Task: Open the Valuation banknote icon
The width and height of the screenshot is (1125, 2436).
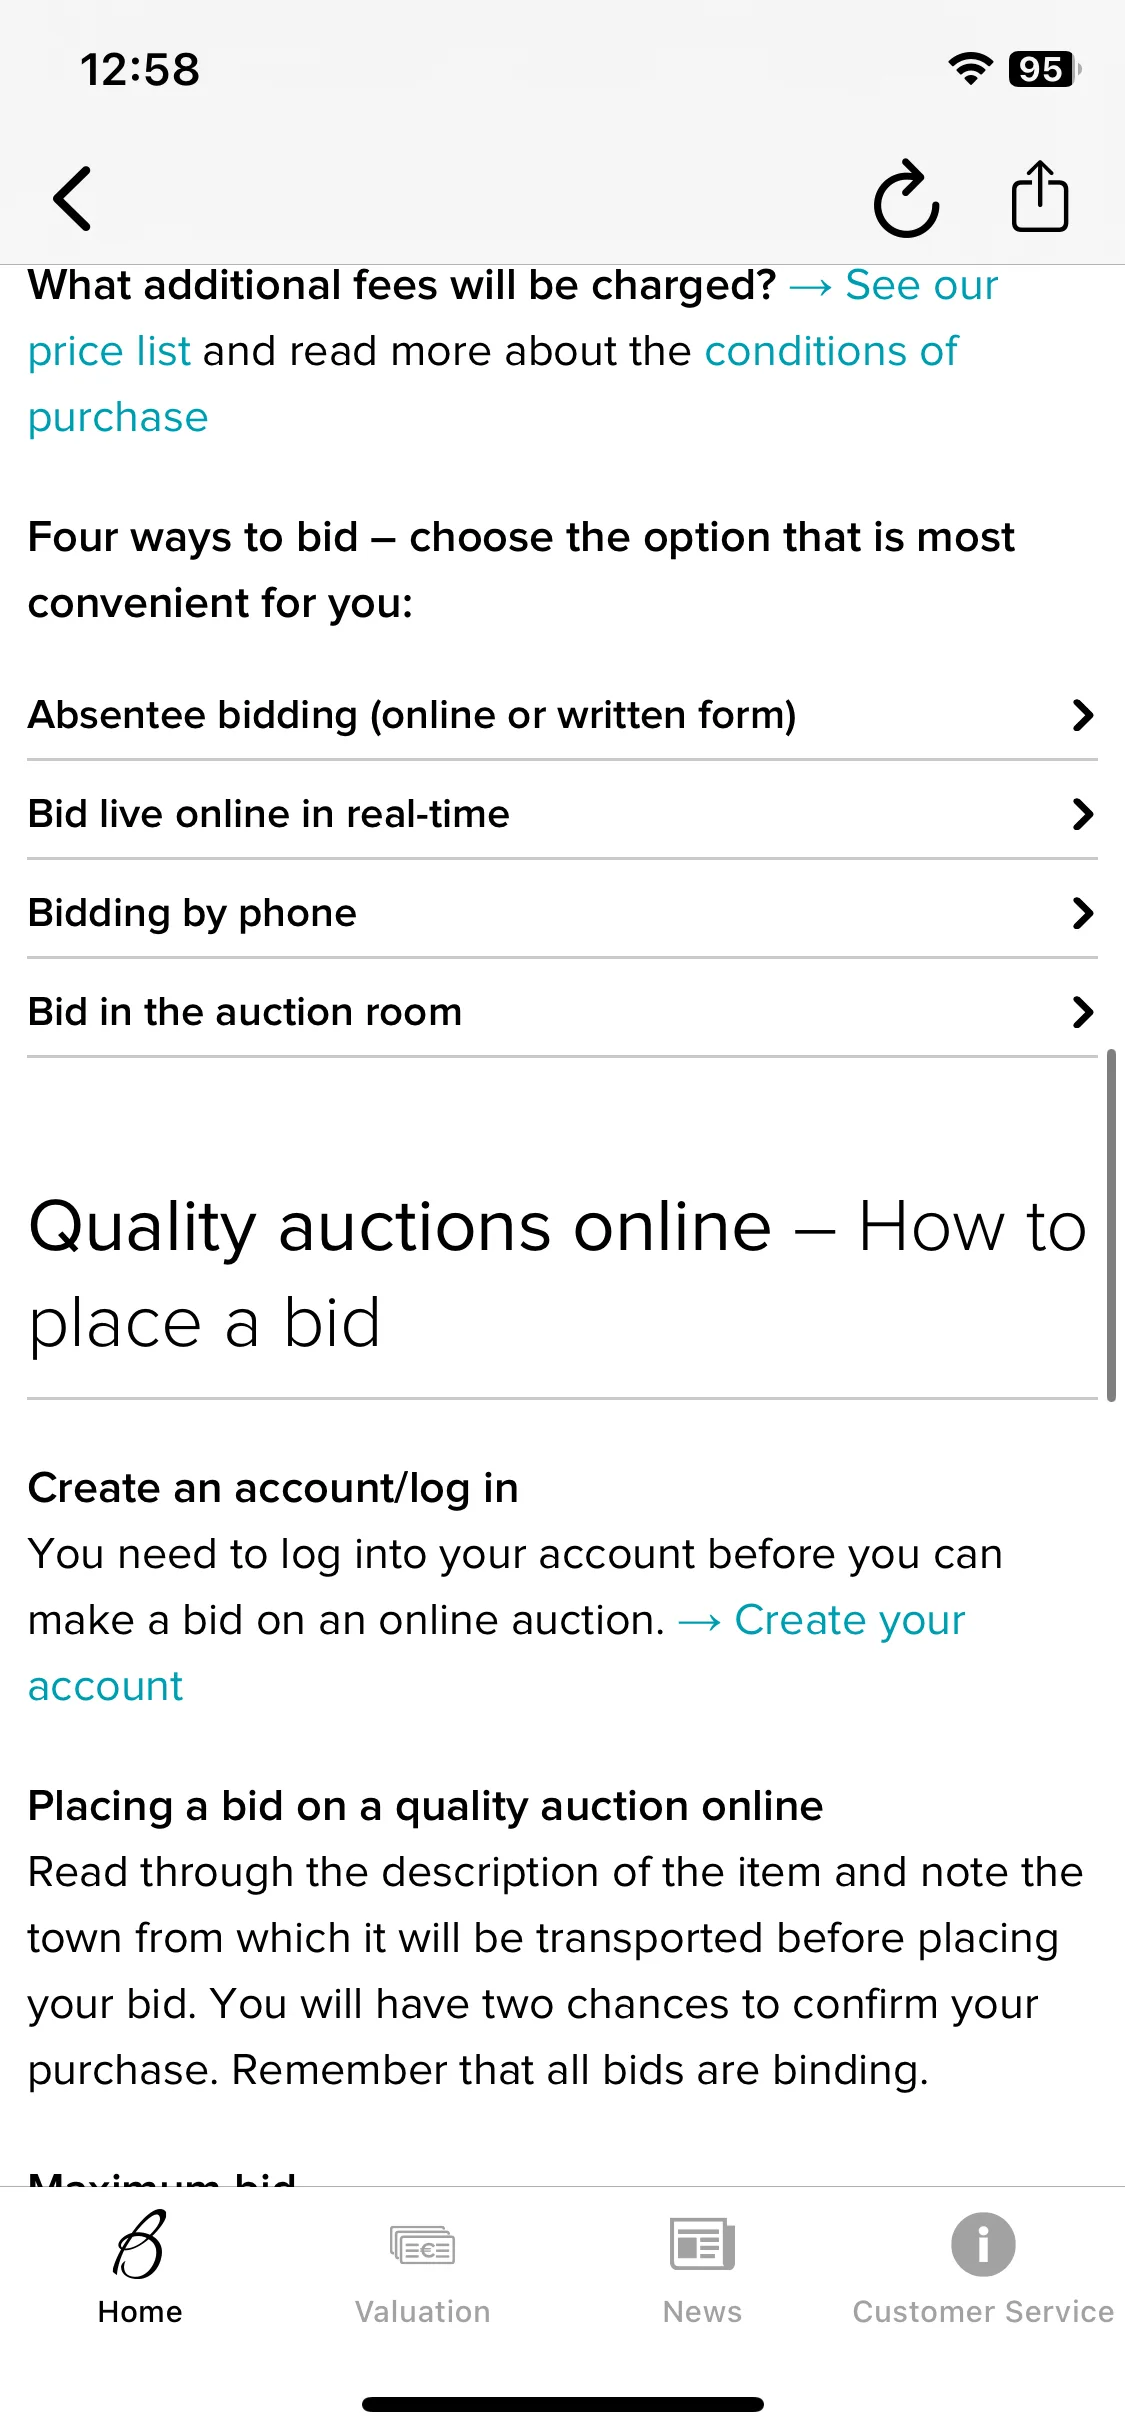Action: coord(422,2245)
